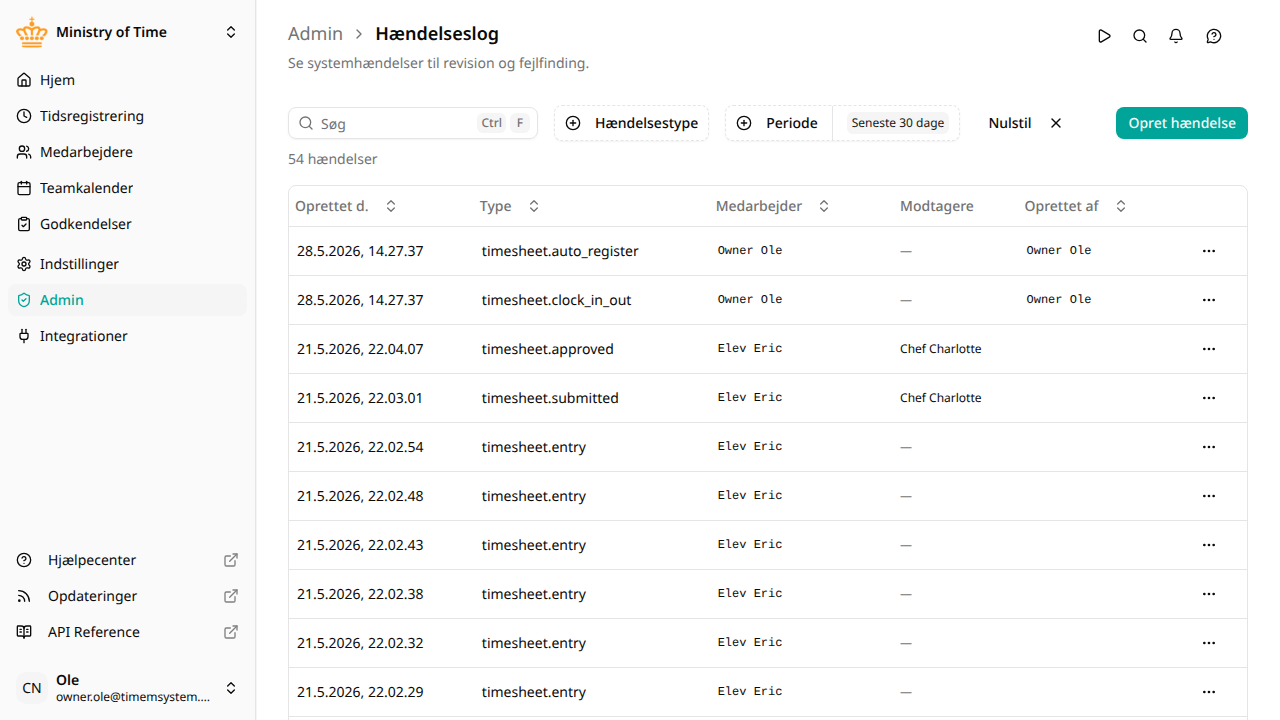Click the Godkendelser clipboard icon
The height and width of the screenshot is (720, 1280).
[24, 224]
